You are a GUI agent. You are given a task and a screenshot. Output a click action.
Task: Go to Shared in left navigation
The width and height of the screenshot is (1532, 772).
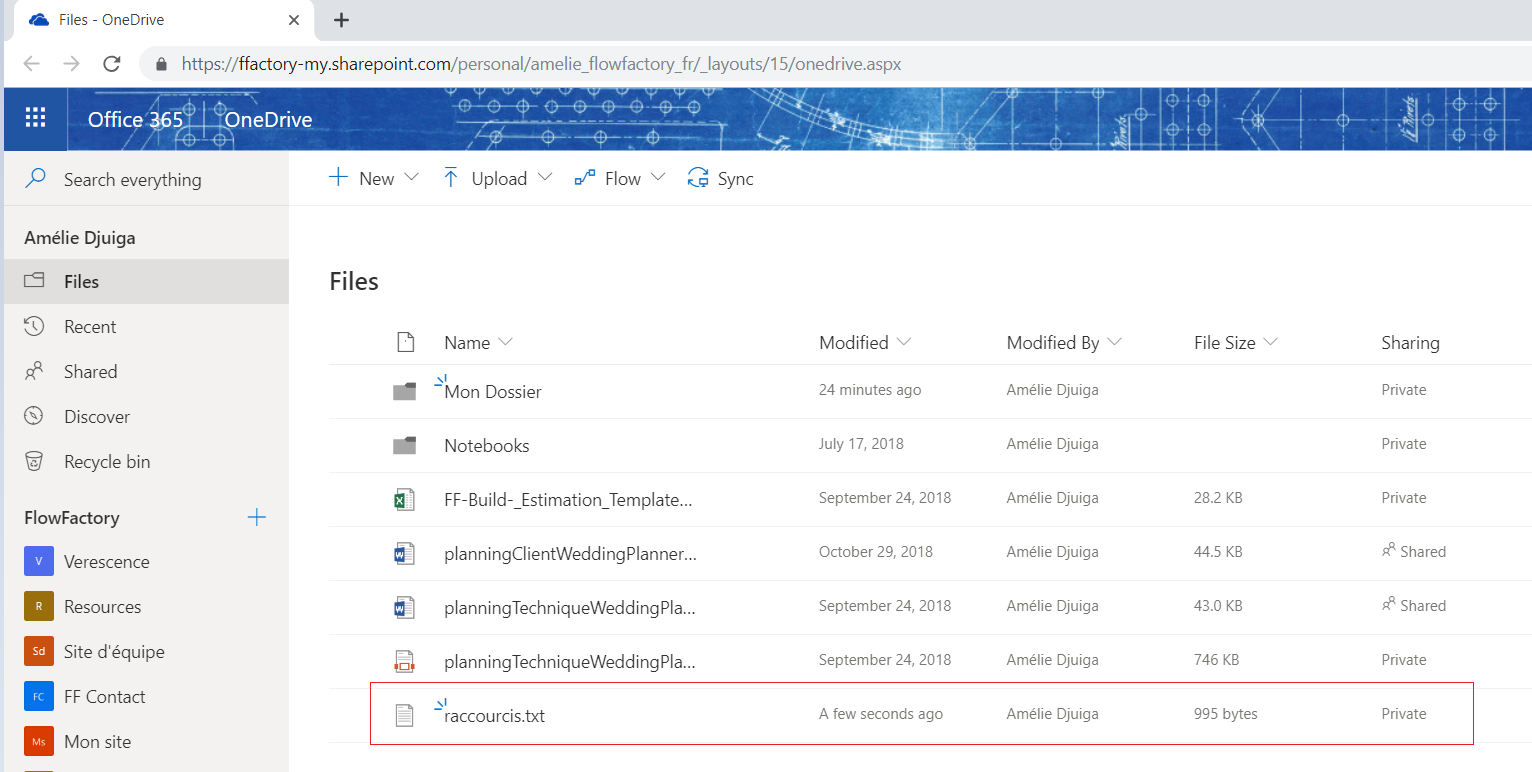coord(90,372)
